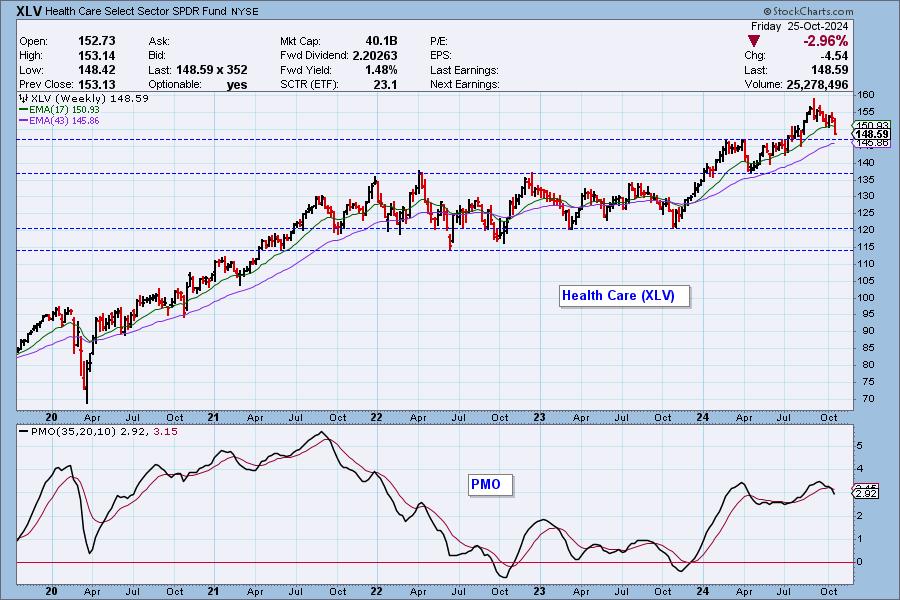Select the XLV ticker symbol in the title
Screen dimensions: 900x600
click(x=29, y=11)
